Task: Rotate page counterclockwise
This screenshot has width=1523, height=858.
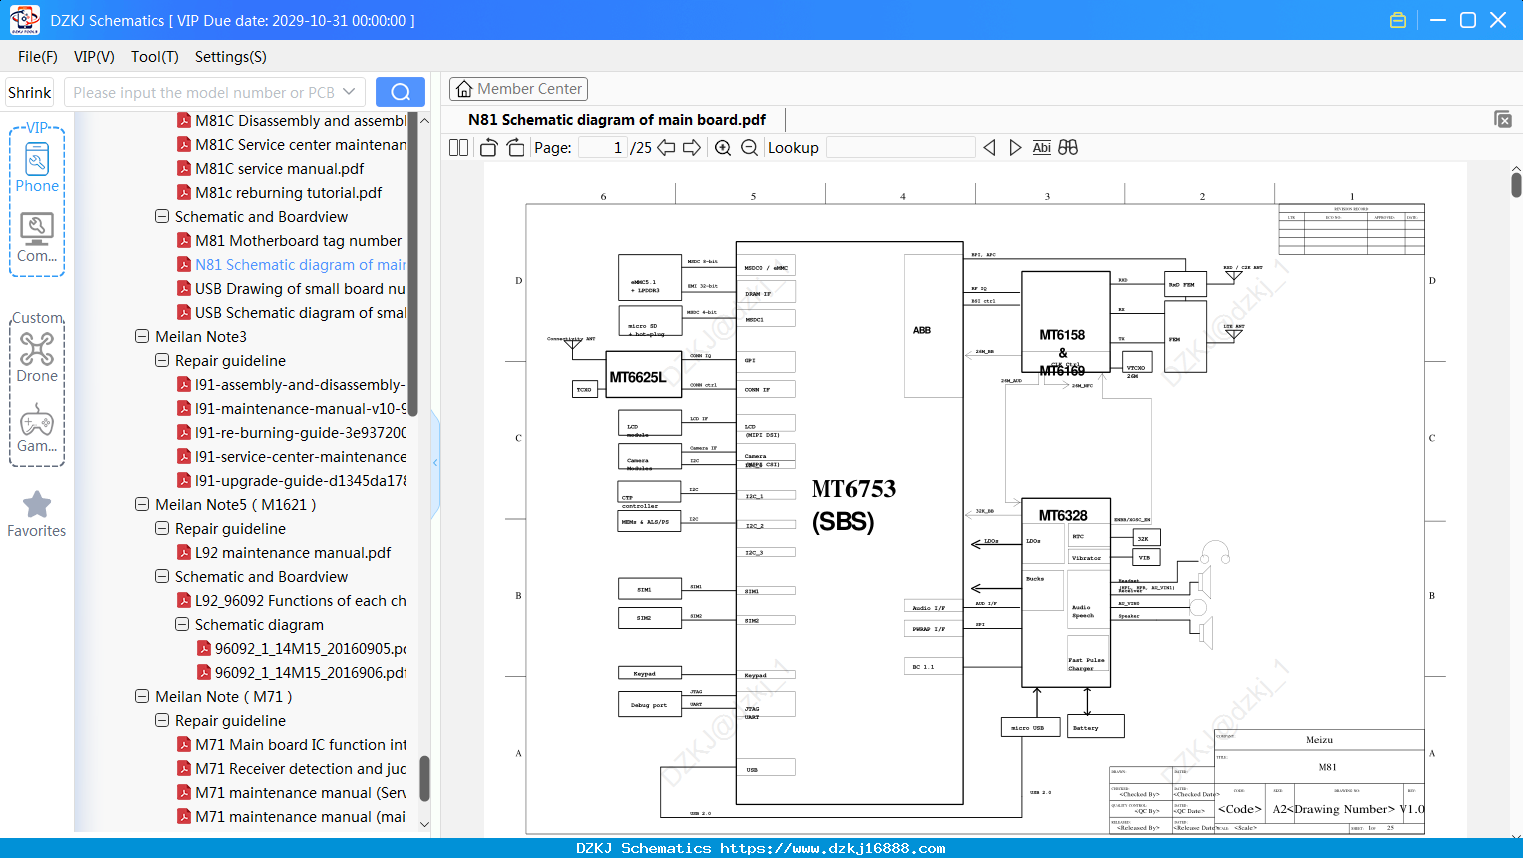Action: click(x=488, y=148)
